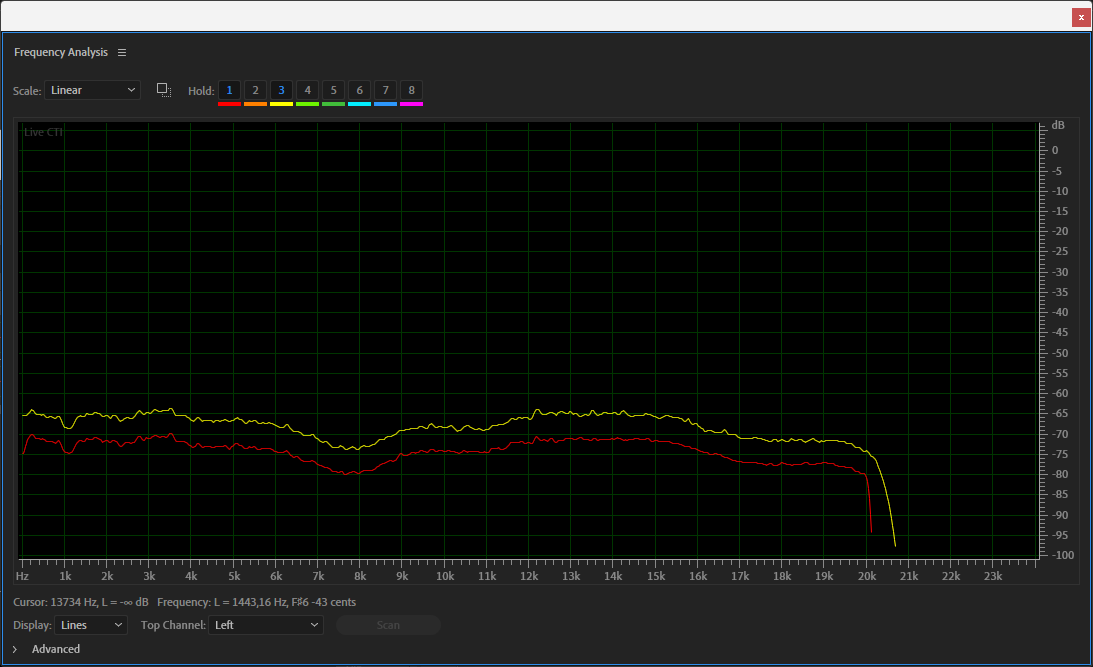Viewport: 1093px width, 667px height.
Task: Enable Hold slot 4
Action: [307, 90]
